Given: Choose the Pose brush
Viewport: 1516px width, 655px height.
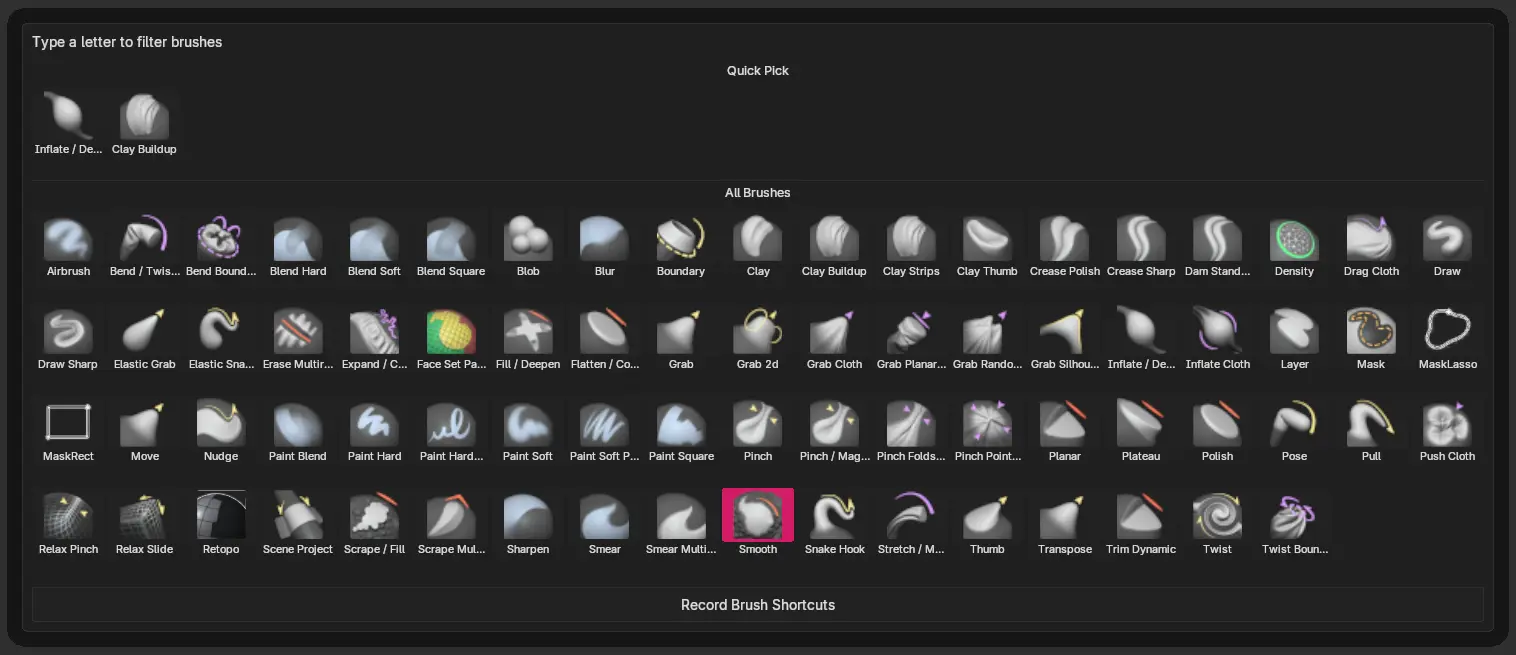Looking at the screenshot, I should coord(1294,431).
